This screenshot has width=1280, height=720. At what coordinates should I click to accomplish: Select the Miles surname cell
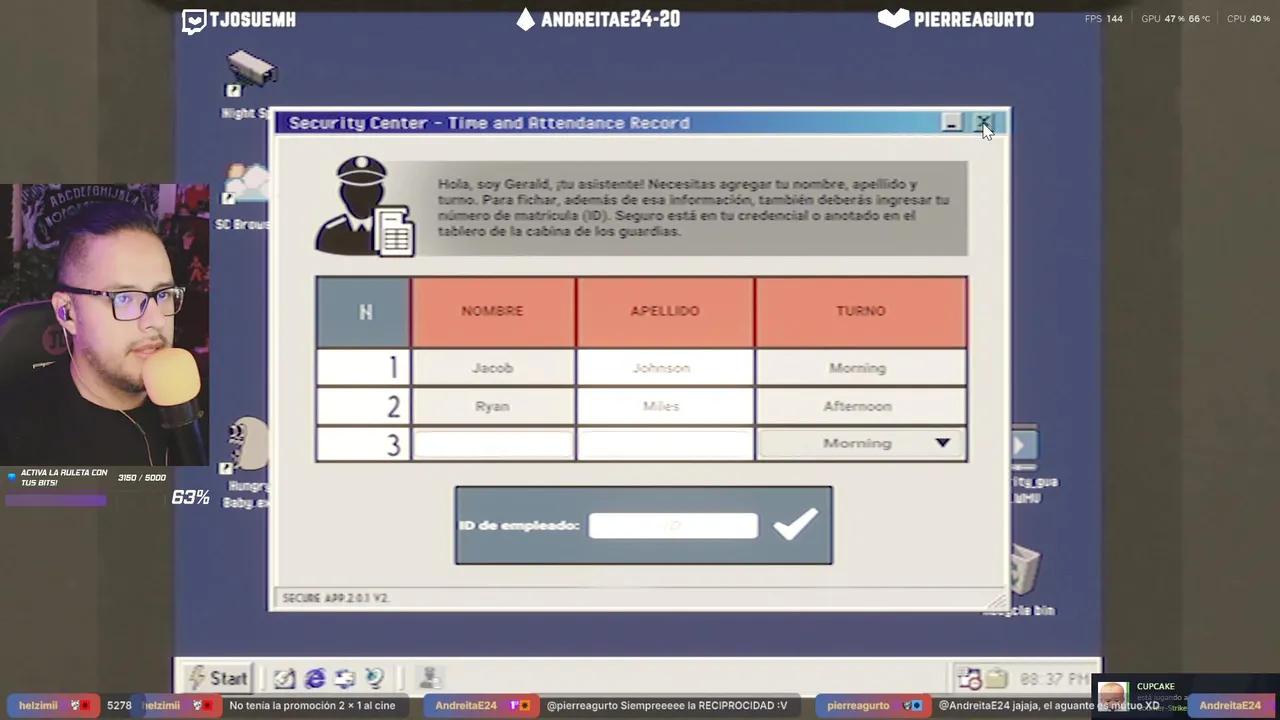(665, 406)
